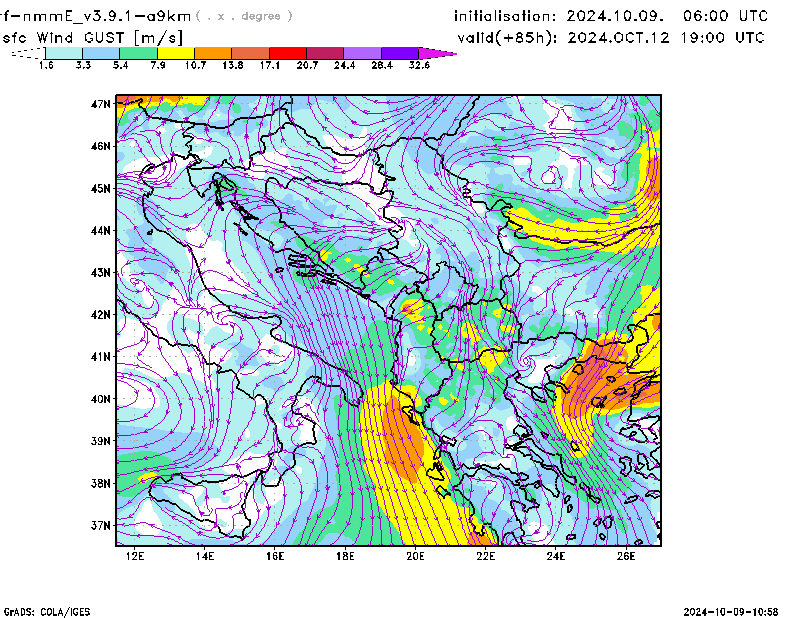The height and width of the screenshot is (618, 800).
Task: Click the legend value 28.4
Action: point(382,65)
